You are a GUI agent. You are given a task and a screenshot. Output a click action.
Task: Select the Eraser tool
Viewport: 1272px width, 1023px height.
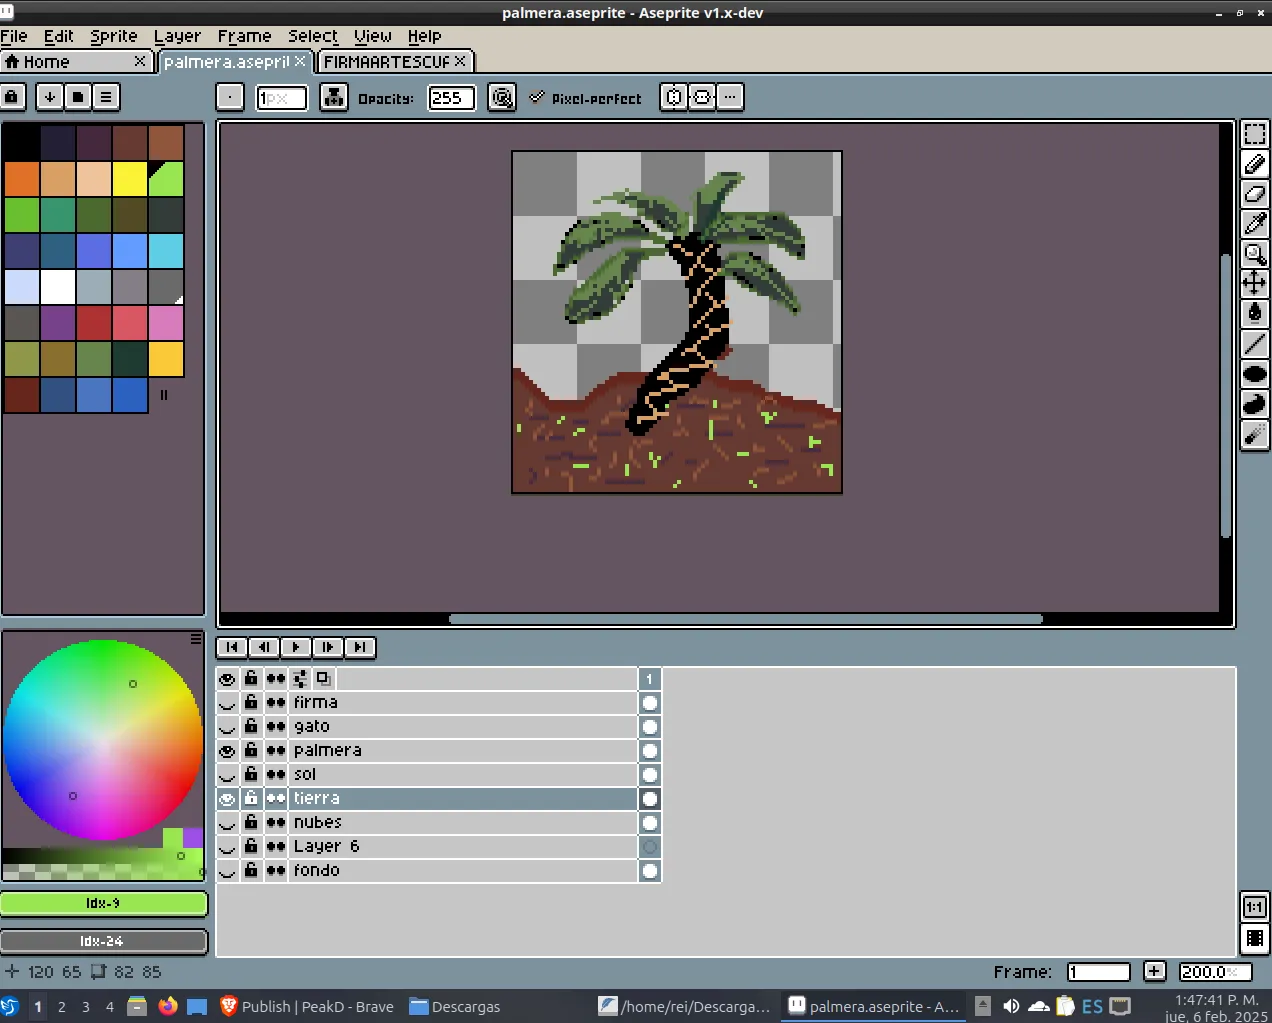pyautogui.click(x=1255, y=194)
